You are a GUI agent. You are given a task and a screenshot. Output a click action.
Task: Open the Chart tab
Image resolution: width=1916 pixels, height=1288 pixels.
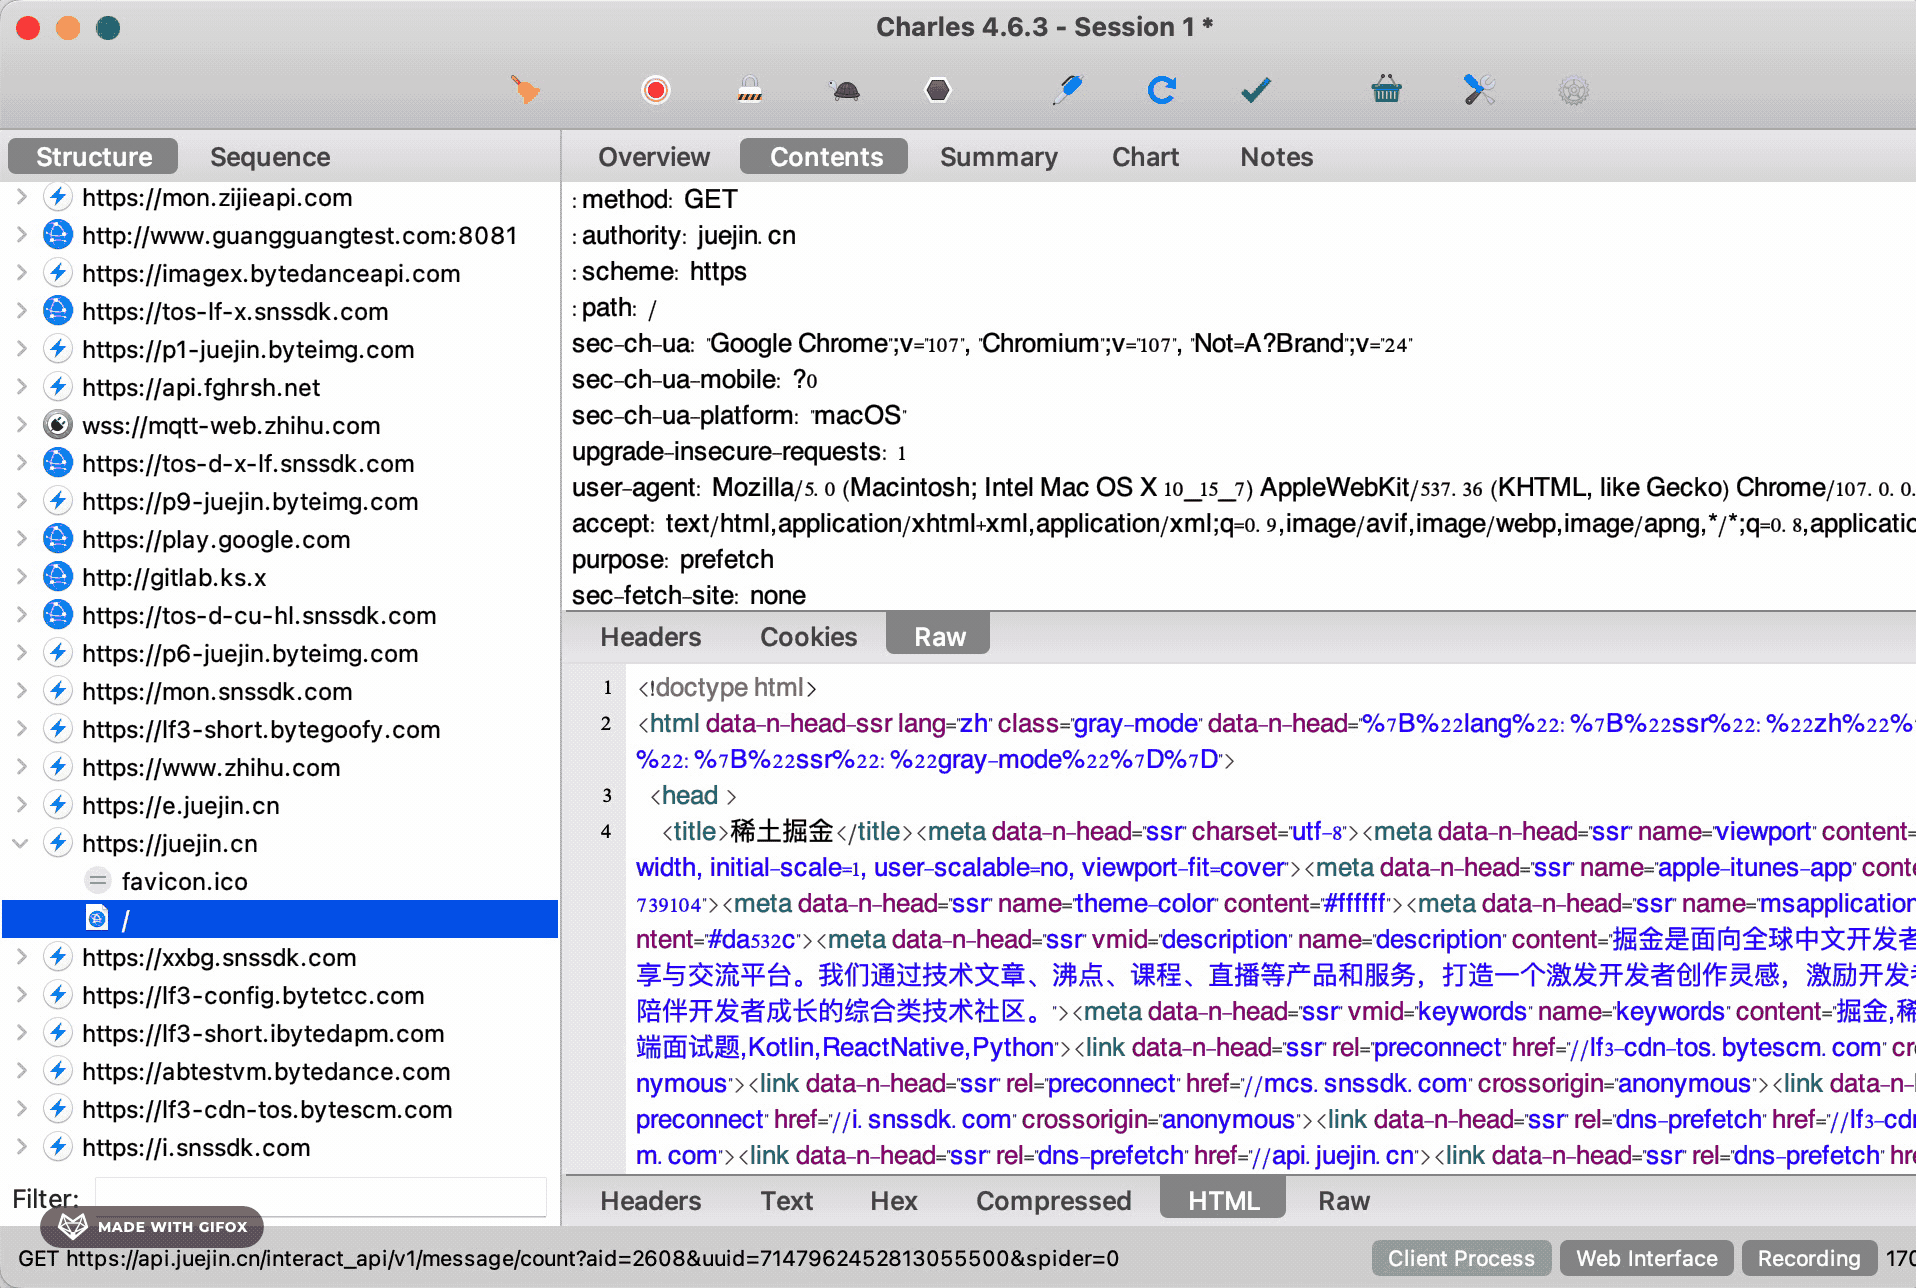click(x=1145, y=156)
